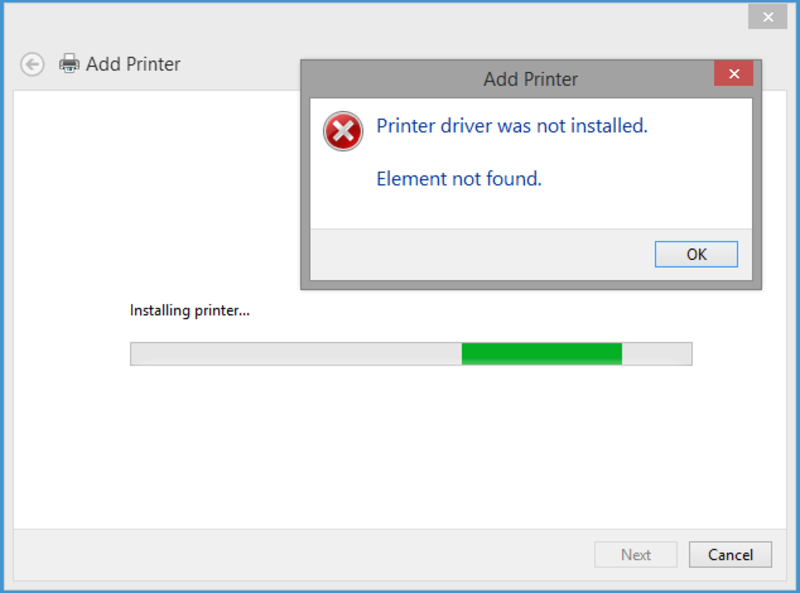Close the Add Printer wizard window
The width and height of the screenshot is (800, 593).
click(x=768, y=17)
